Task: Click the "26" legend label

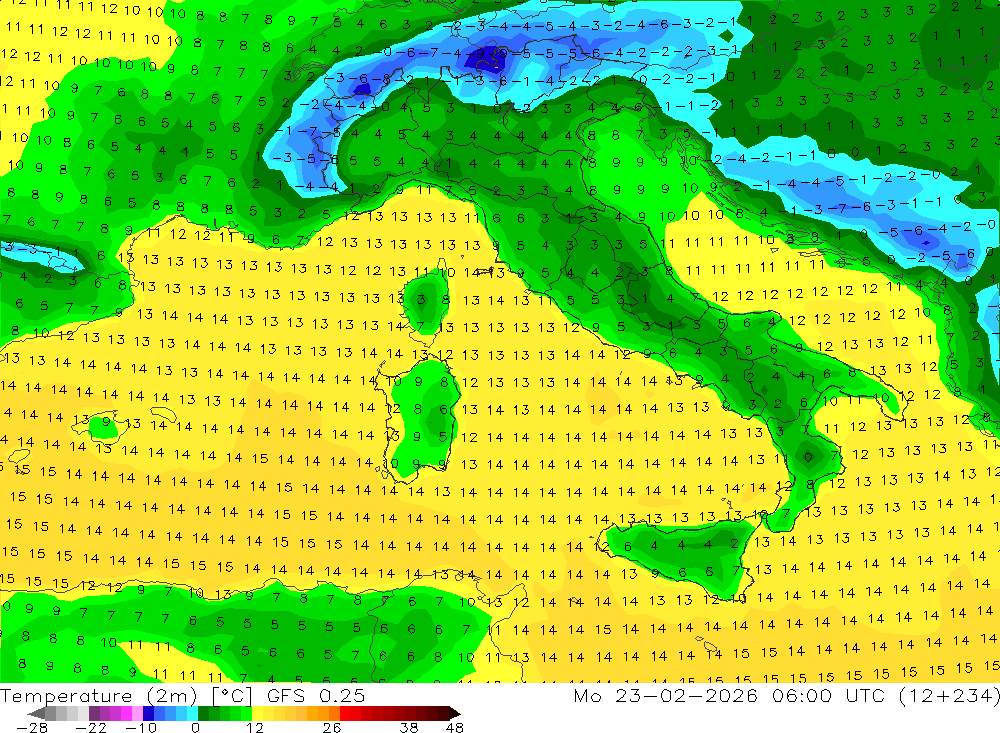Action: point(331,727)
